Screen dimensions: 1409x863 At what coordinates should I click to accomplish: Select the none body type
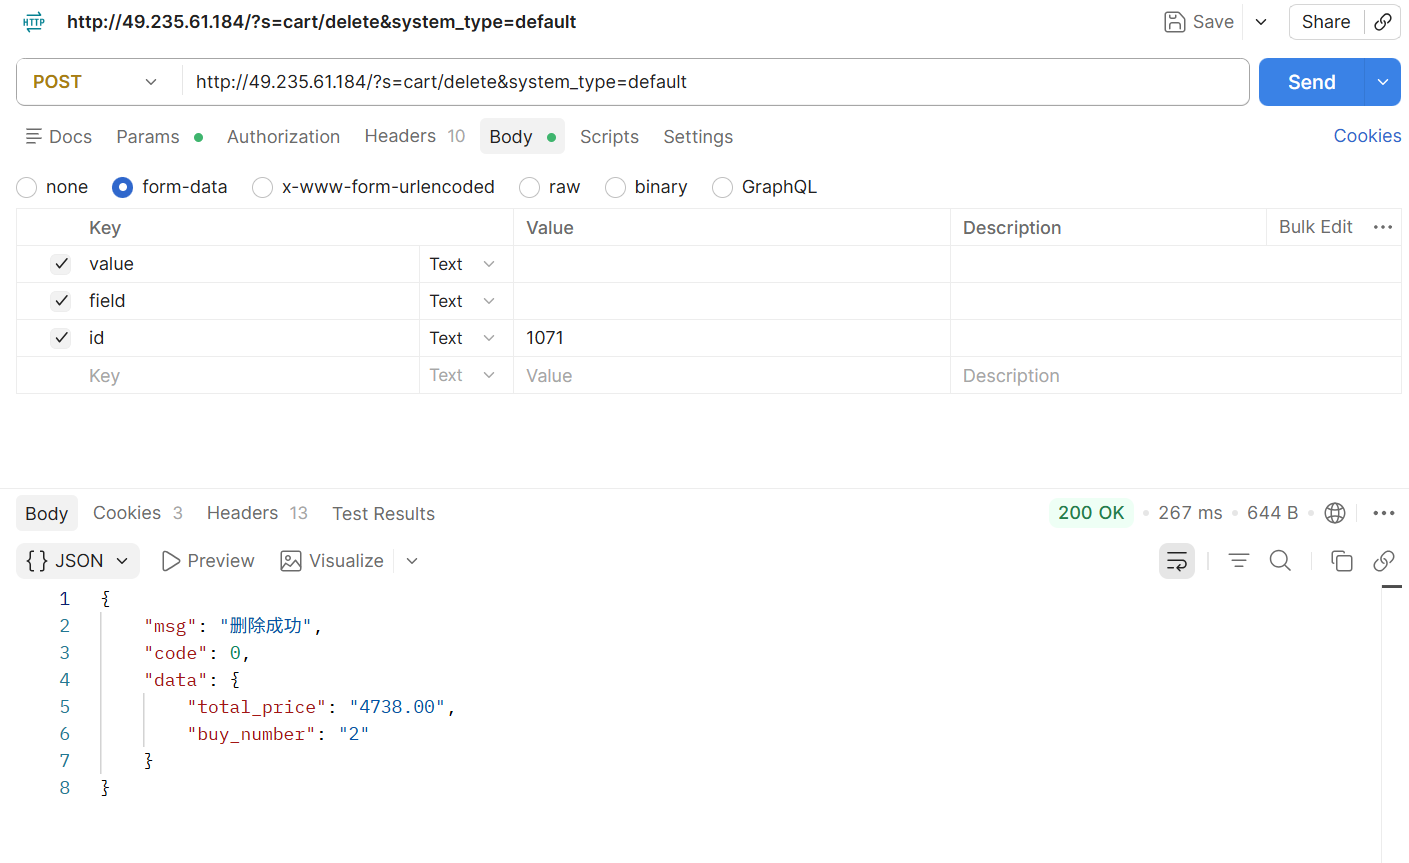pos(27,187)
